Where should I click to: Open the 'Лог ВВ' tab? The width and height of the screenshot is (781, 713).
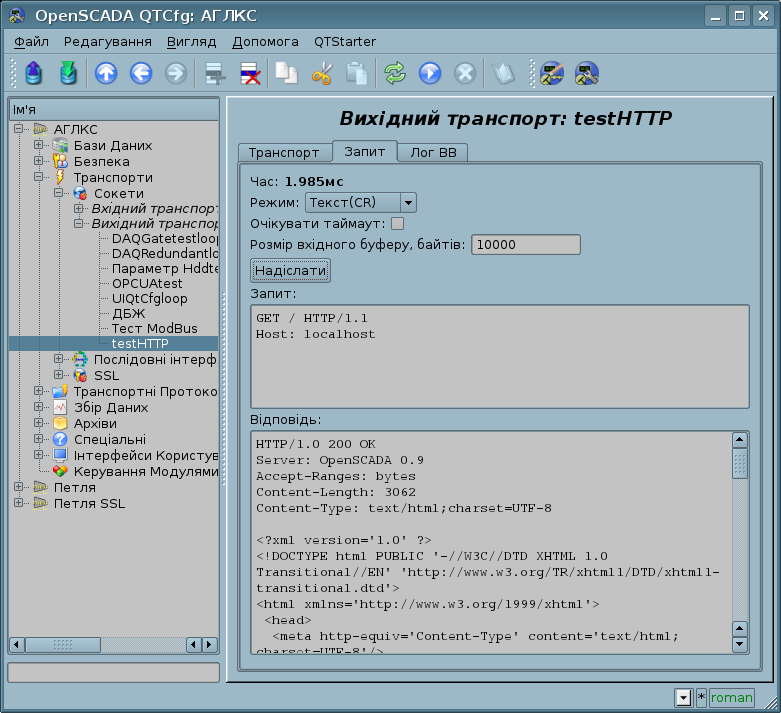433,153
